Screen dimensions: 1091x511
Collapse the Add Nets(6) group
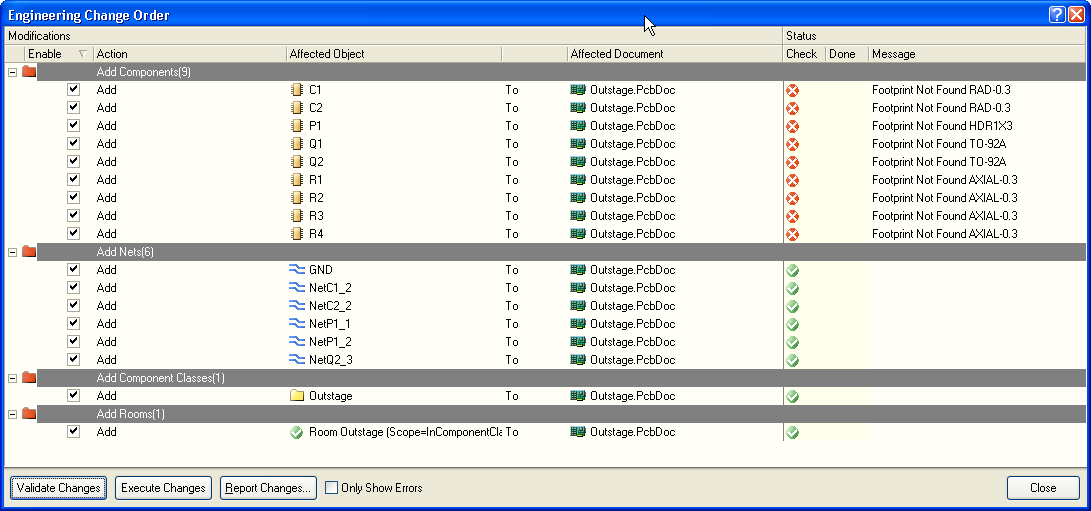pyautogui.click(x=12, y=252)
